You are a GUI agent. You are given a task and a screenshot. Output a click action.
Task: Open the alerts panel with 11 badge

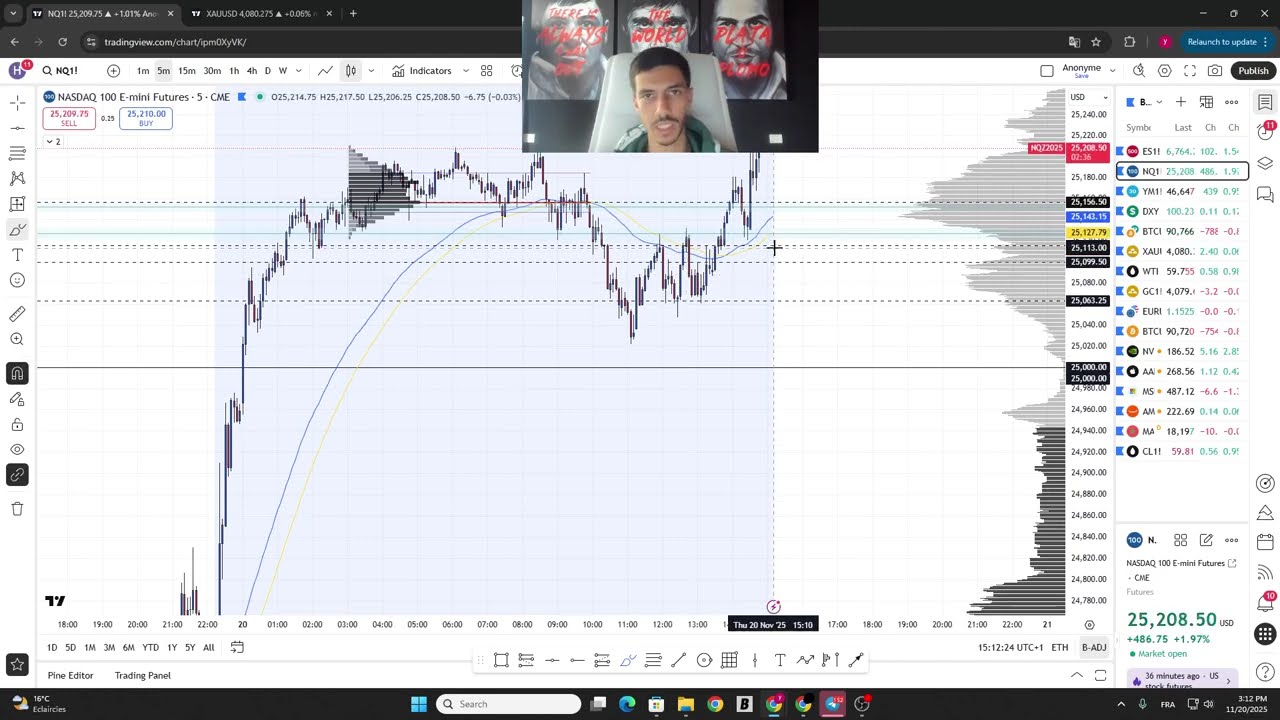click(1265, 132)
